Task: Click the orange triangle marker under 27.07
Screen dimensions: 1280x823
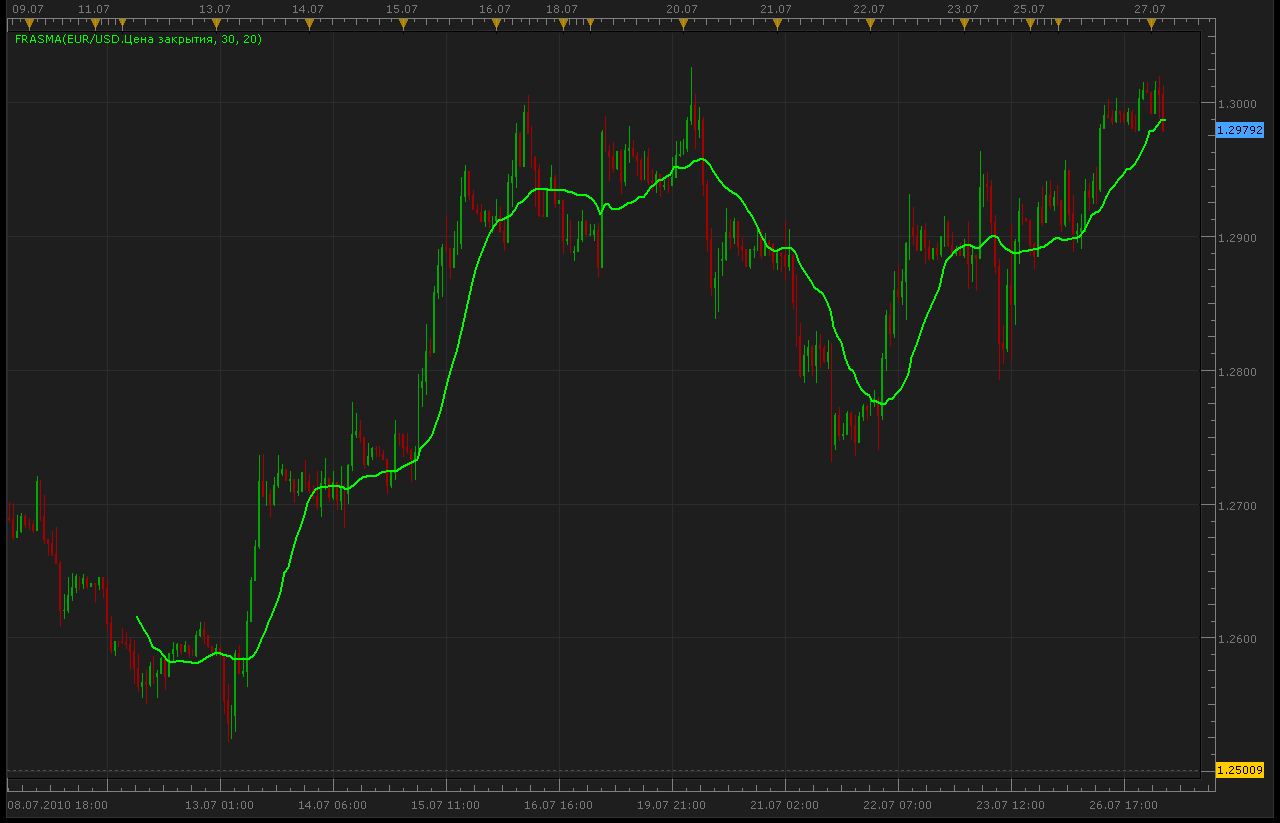Action: point(1151,23)
